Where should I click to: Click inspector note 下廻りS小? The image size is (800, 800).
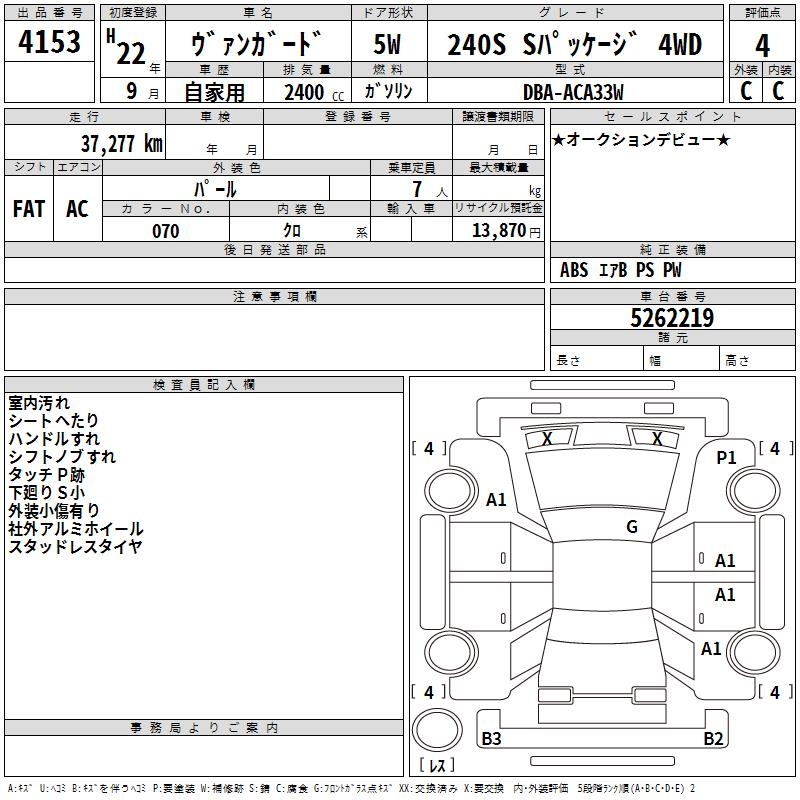point(46,492)
